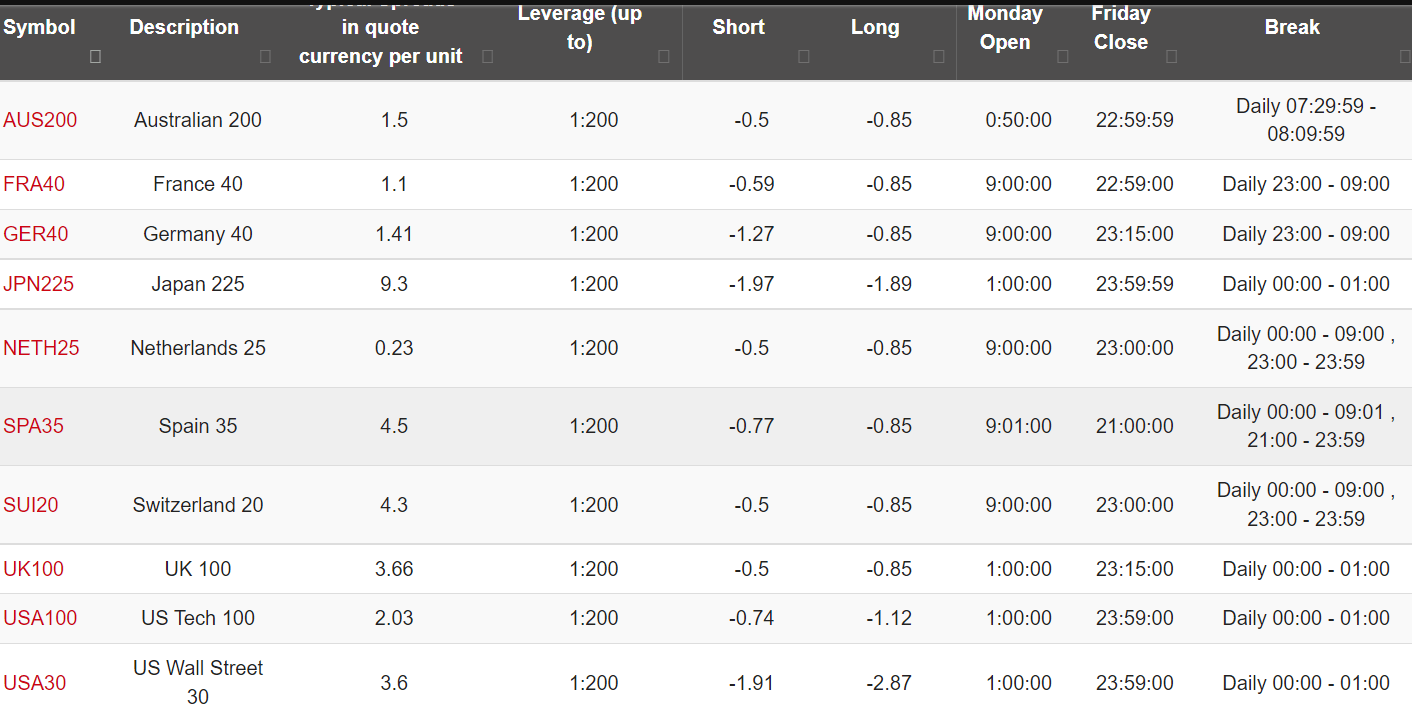Click the UK100 symbol link
1412x704 pixels.
(33, 569)
